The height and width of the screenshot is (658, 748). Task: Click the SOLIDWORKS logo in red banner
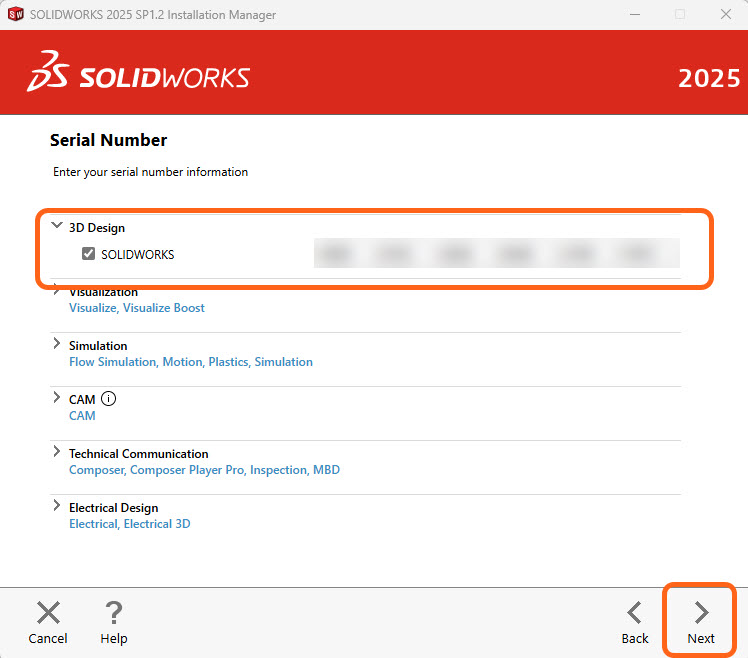pos(139,75)
